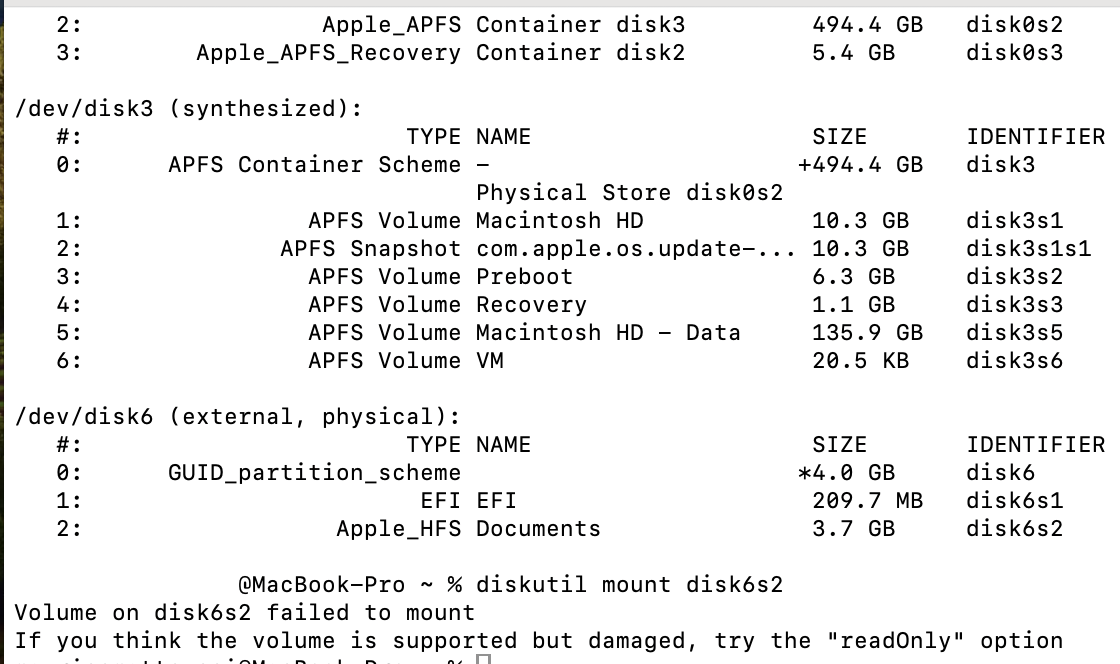Click the "/dev/disk6 (external, physical)" header
The width and height of the screenshot is (1120, 664).
tap(238, 417)
